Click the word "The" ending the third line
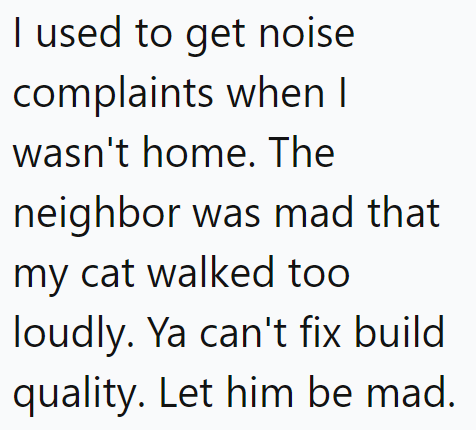The height and width of the screenshot is (430, 476). (301, 151)
